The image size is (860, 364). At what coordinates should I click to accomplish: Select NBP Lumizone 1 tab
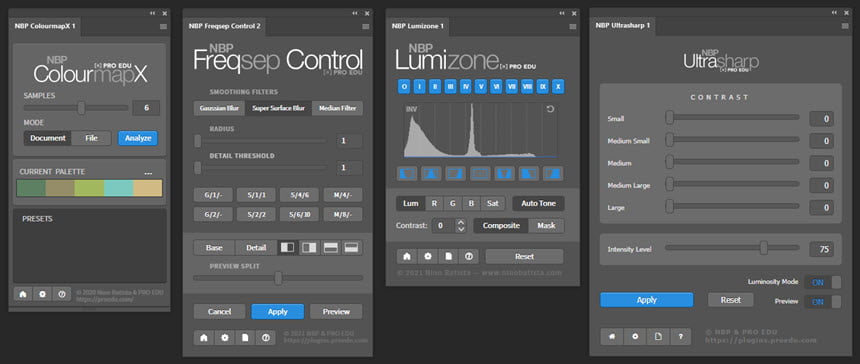click(418, 26)
